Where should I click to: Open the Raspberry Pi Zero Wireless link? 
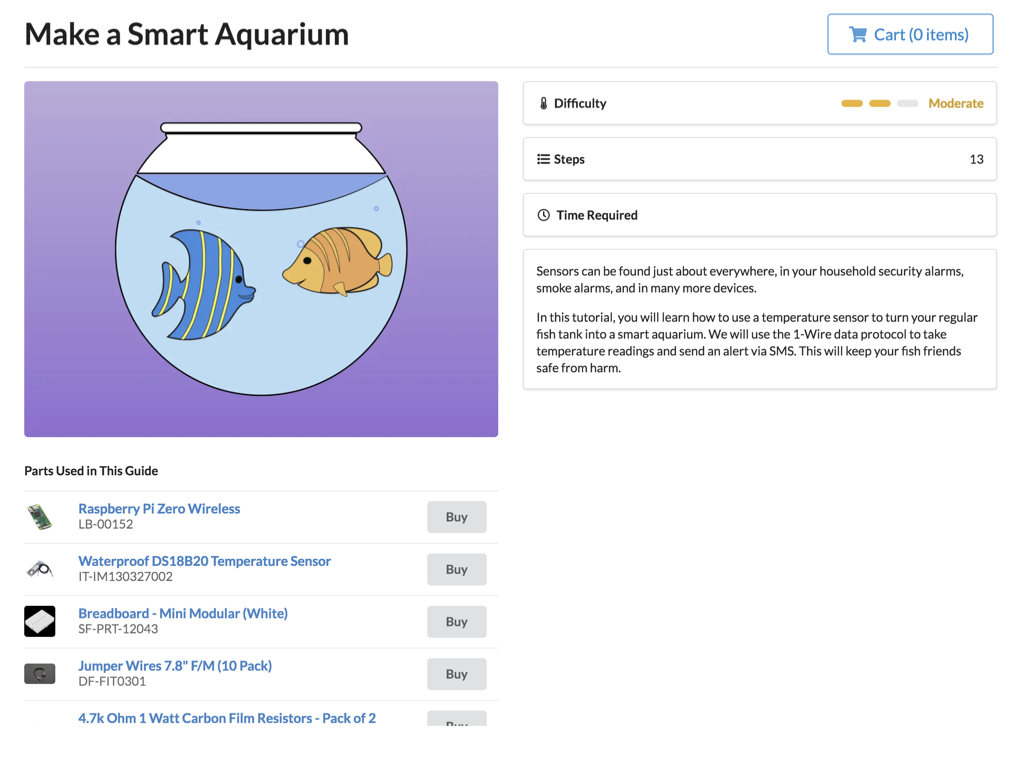159,508
